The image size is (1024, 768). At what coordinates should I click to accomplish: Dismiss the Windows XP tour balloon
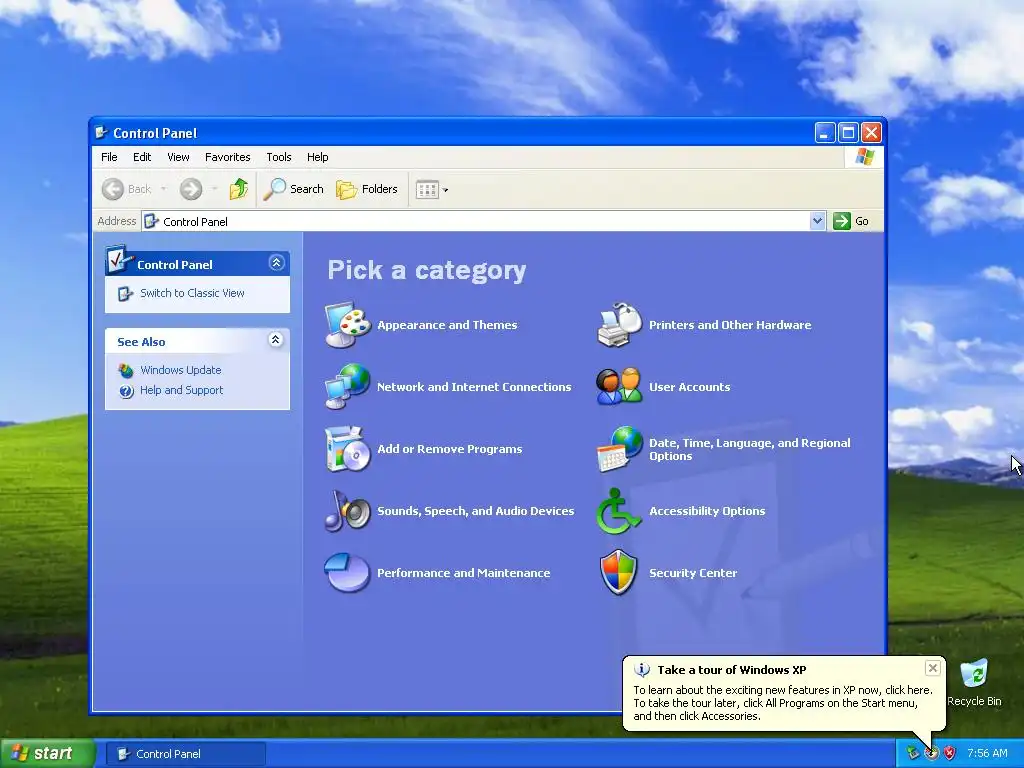pos(933,667)
